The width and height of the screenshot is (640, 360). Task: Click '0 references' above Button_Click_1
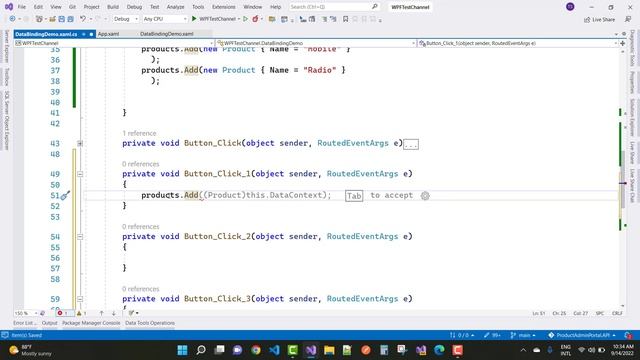click(141, 164)
